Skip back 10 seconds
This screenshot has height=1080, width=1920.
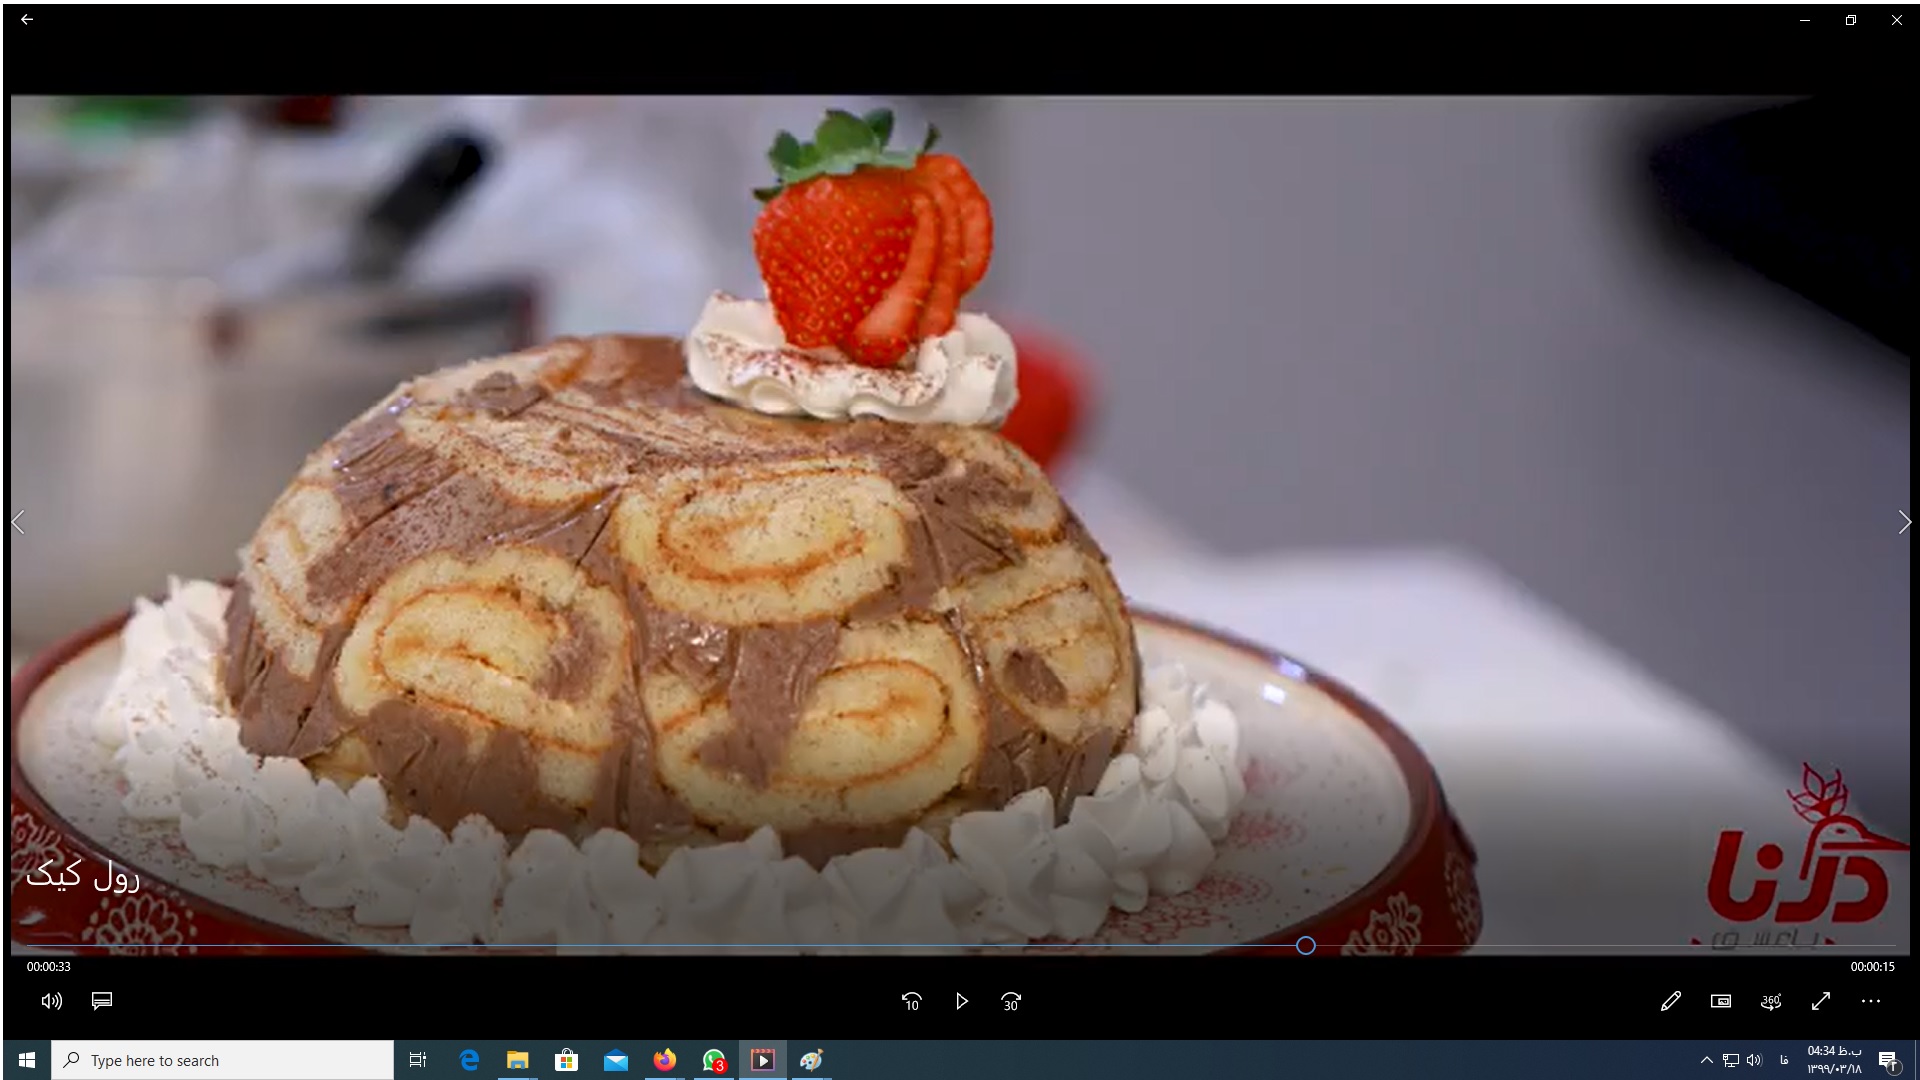911,1001
